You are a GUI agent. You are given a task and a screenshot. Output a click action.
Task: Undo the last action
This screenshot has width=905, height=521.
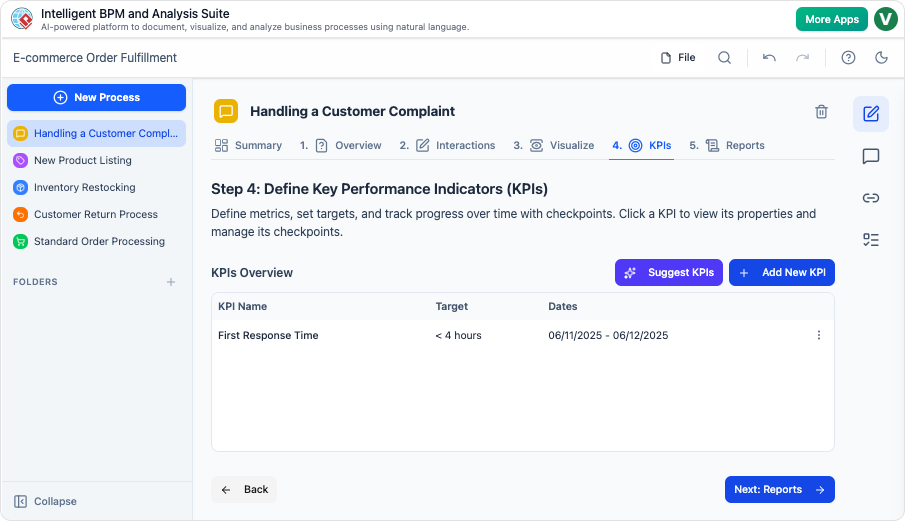pyautogui.click(x=769, y=58)
